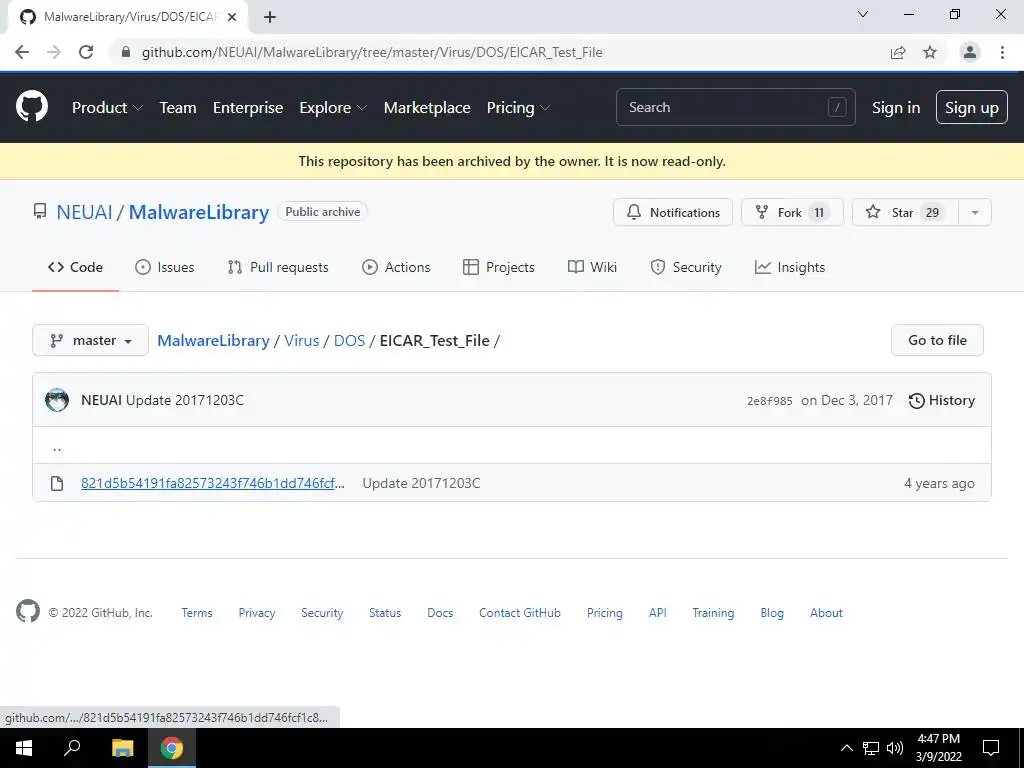Open the footer Status link
The height and width of the screenshot is (768, 1024).
[385, 613]
